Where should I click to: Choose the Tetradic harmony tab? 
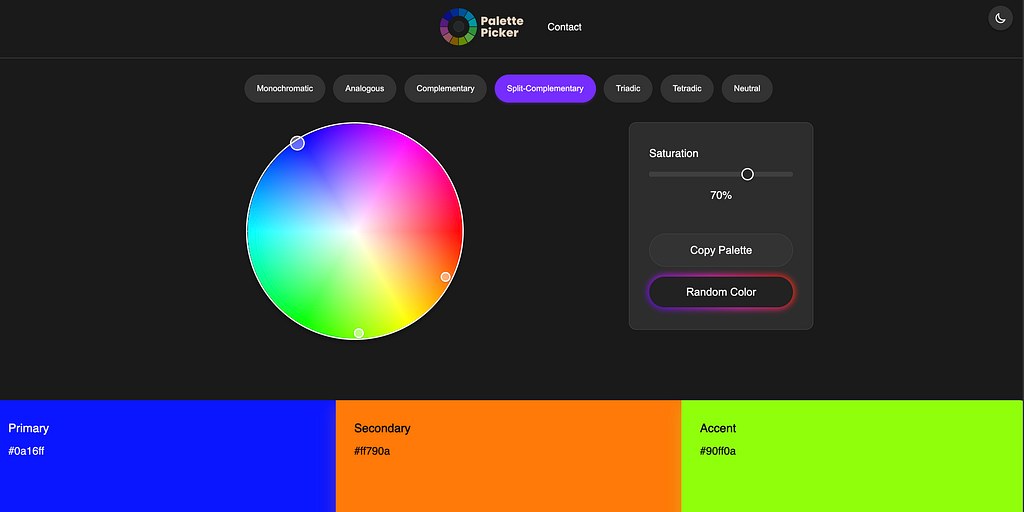[x=687, y=88]
